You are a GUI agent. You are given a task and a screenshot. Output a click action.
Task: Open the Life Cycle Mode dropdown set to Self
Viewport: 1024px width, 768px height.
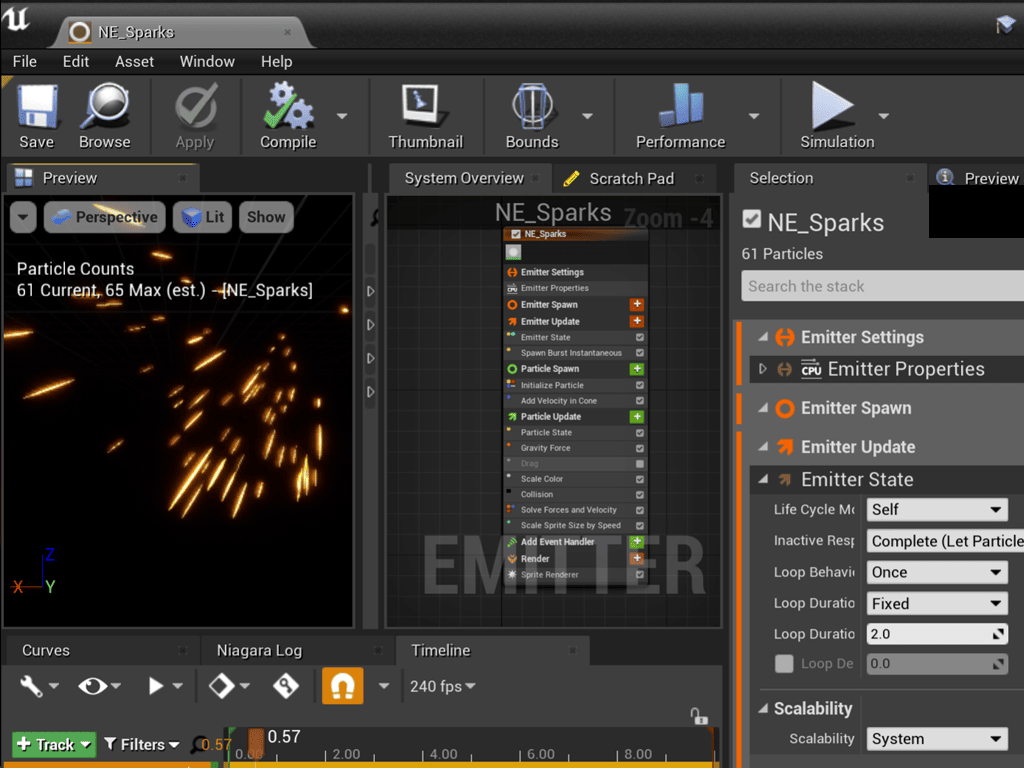[936, 509]
